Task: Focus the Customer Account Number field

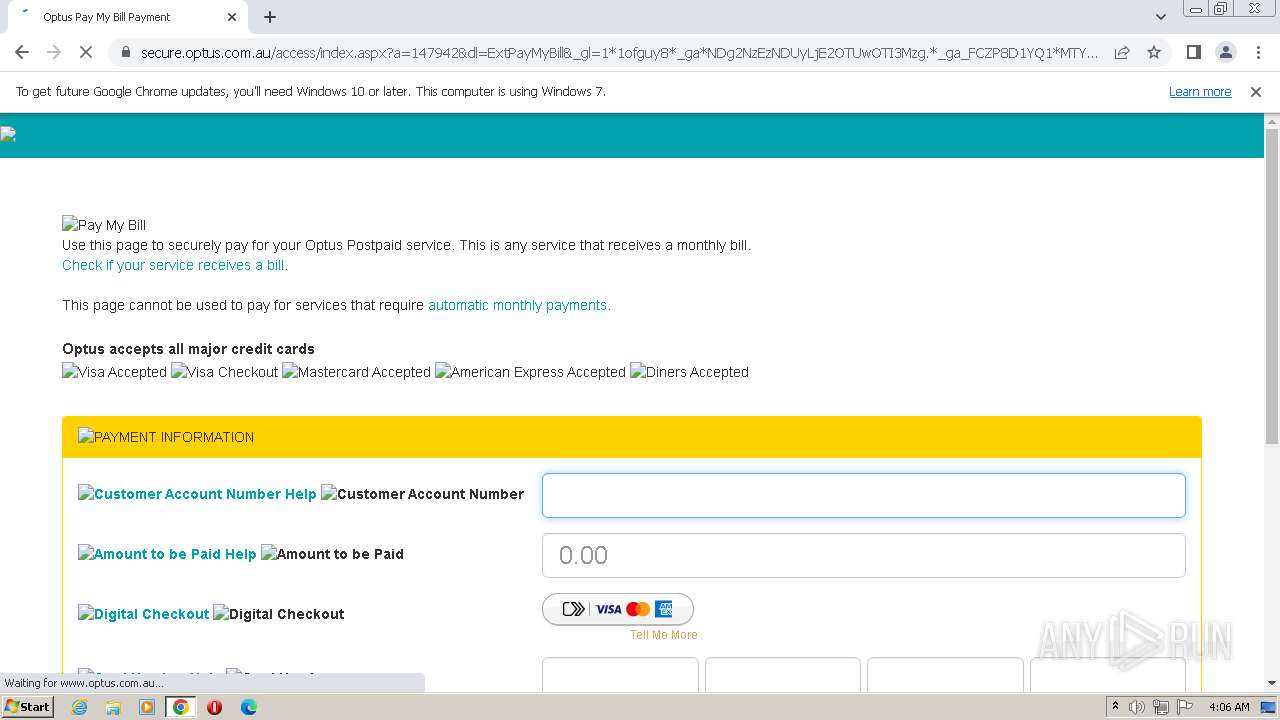Action: click(864, 496)
